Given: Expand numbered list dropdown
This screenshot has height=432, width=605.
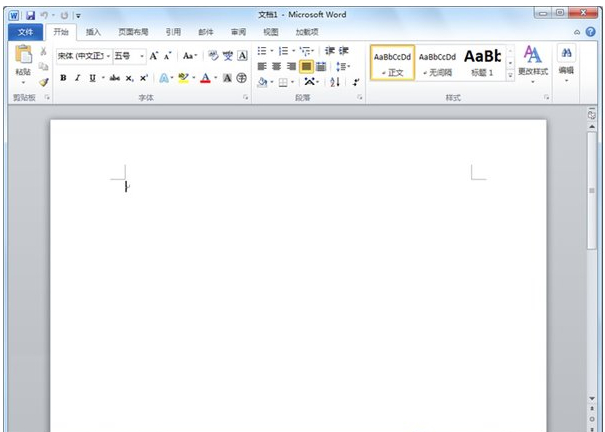Looking at the screenshot, I should point(294,51).
